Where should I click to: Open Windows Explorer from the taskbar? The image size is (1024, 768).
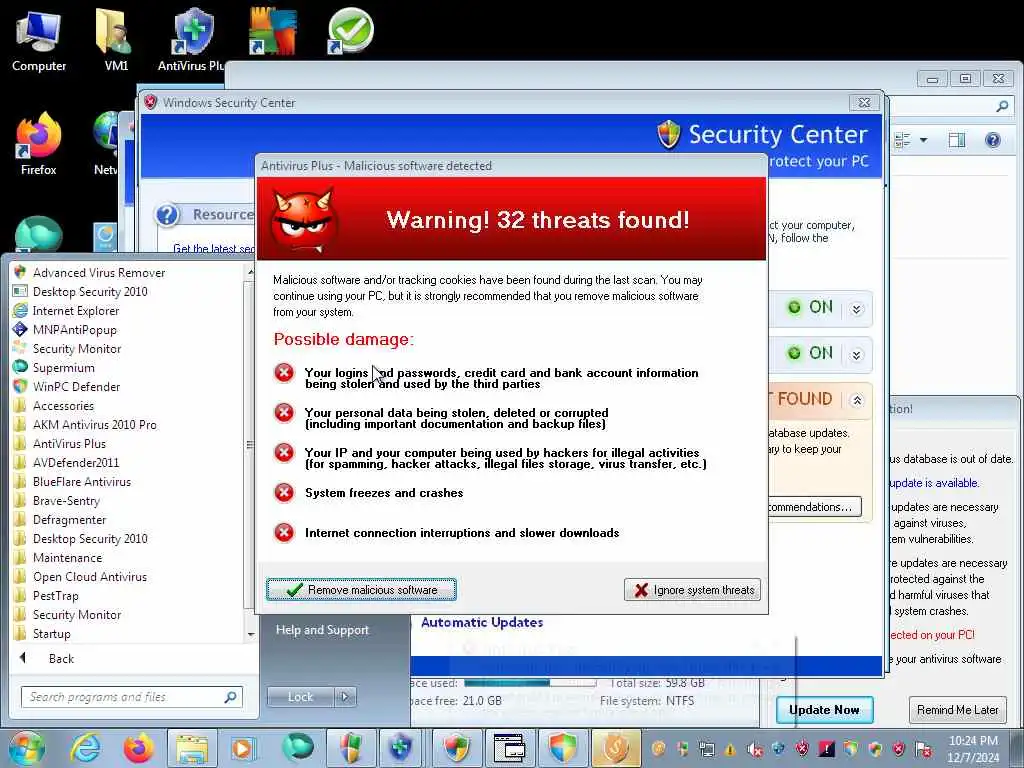coord(191,748)
